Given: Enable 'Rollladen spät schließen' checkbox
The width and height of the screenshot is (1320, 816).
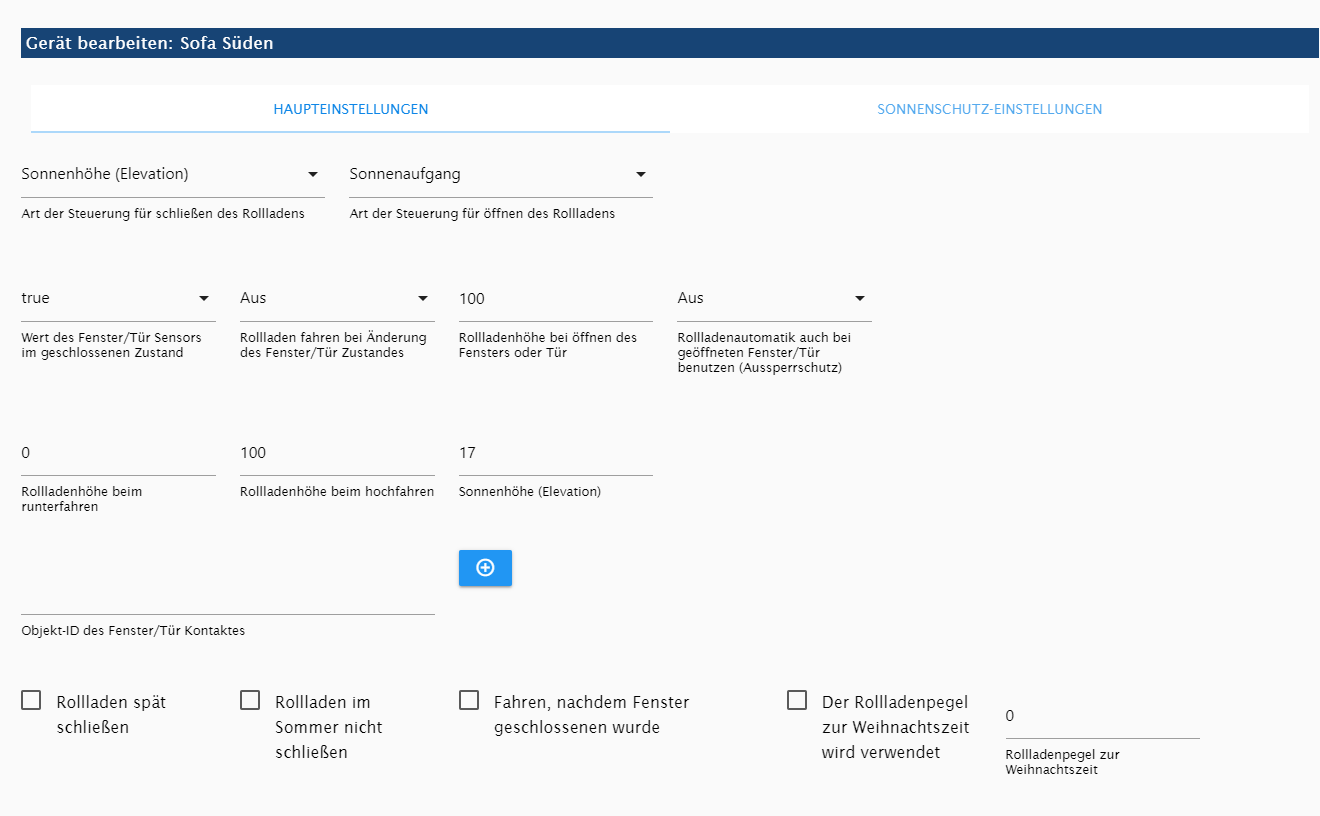Looking at the screenshot, I should point(31,701).
